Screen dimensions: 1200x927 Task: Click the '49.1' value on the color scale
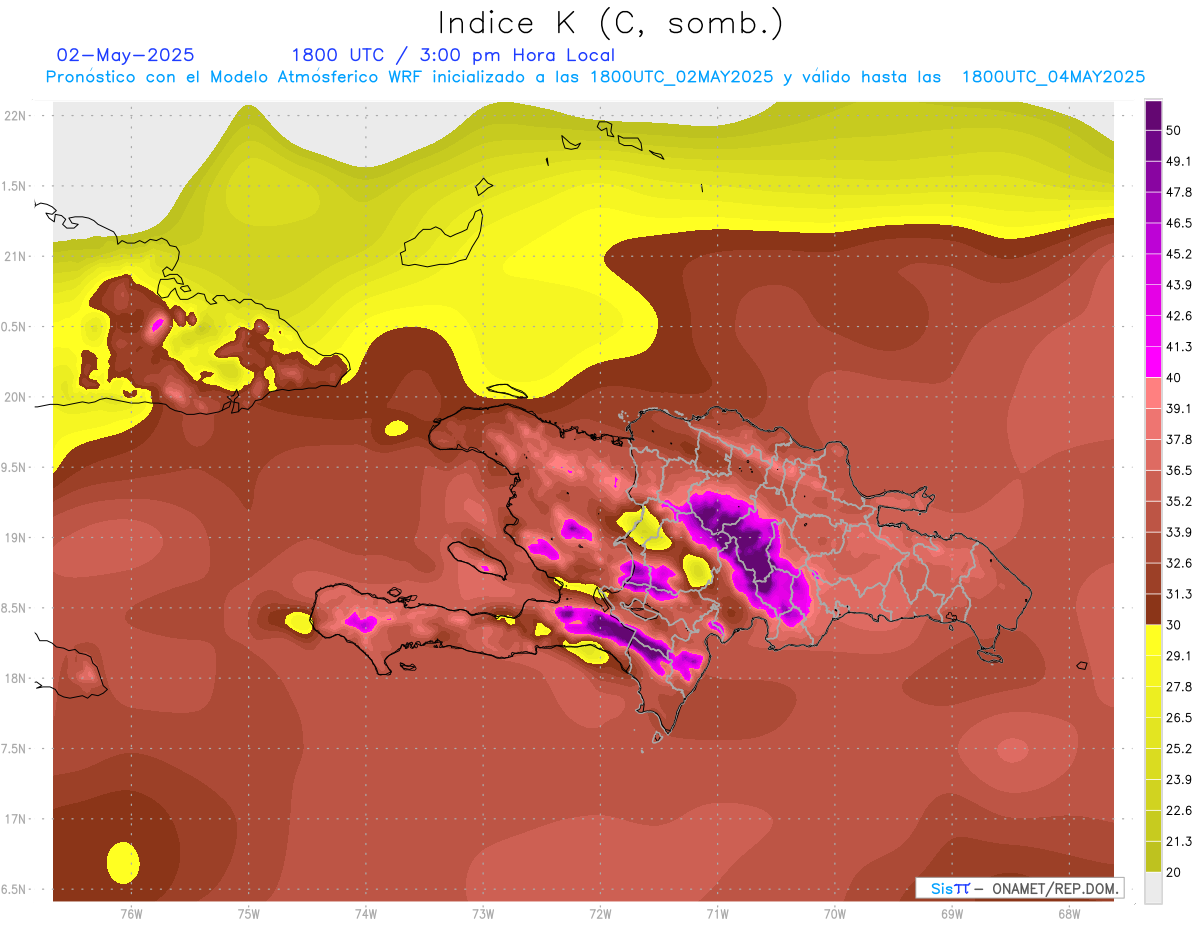coord(1179,161)
